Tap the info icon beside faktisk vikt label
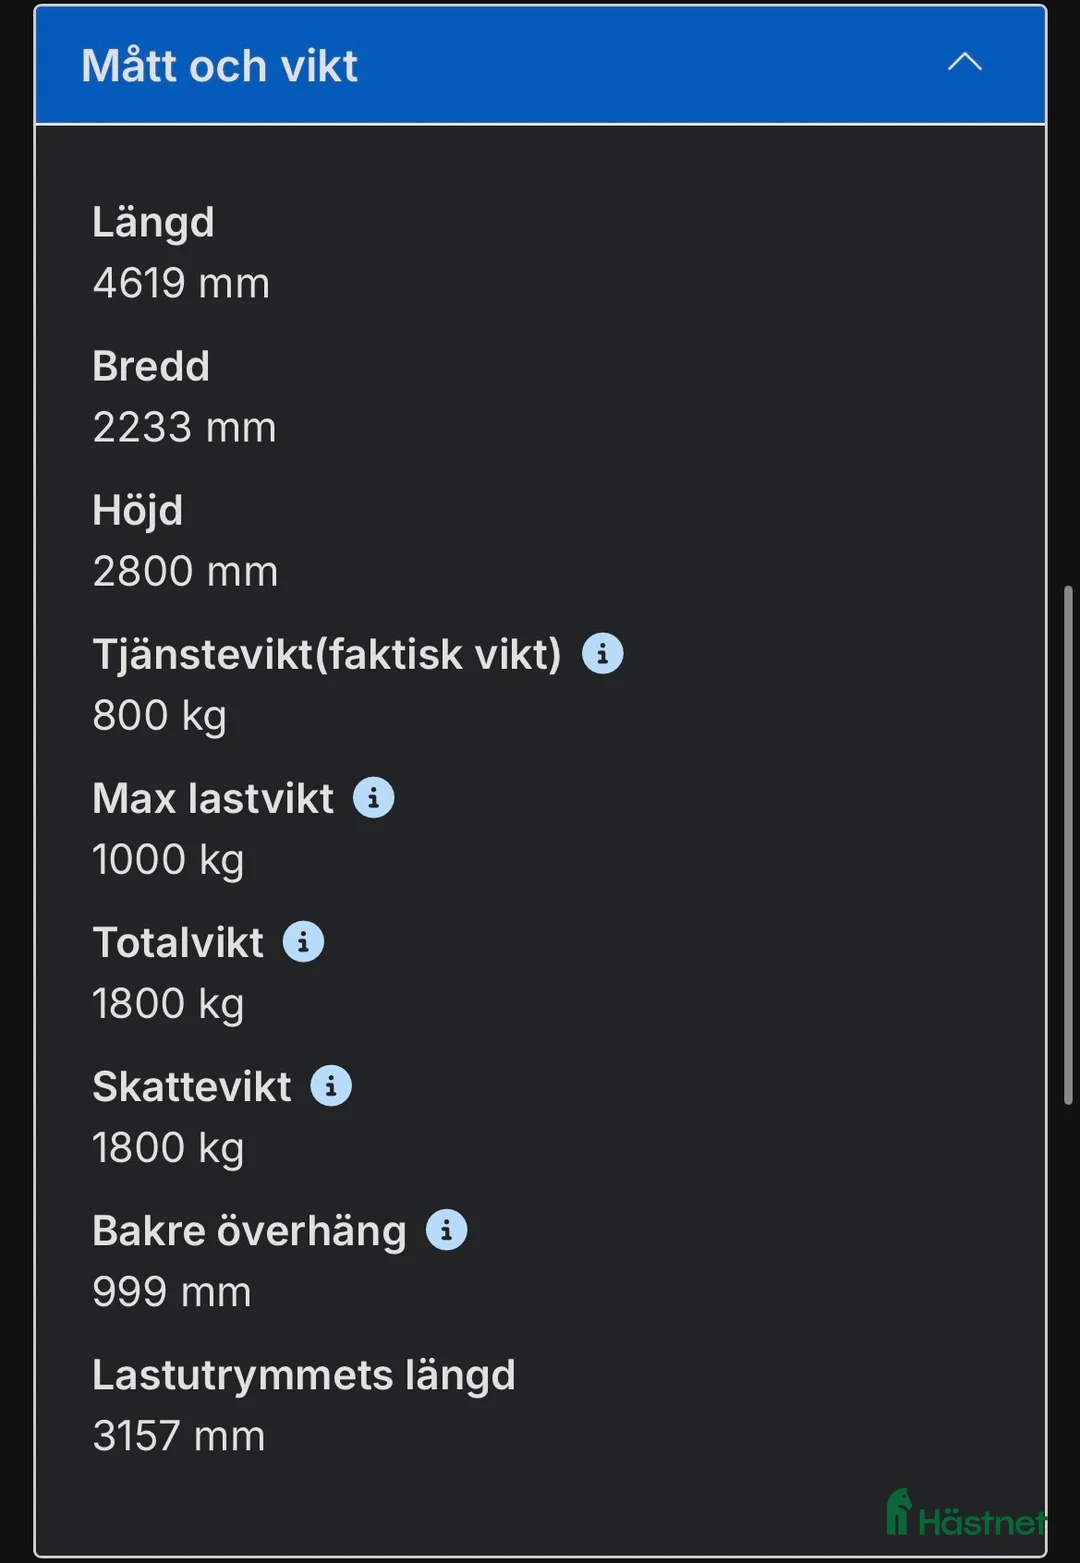The image size is (1080, 1563). click(602, 652)
